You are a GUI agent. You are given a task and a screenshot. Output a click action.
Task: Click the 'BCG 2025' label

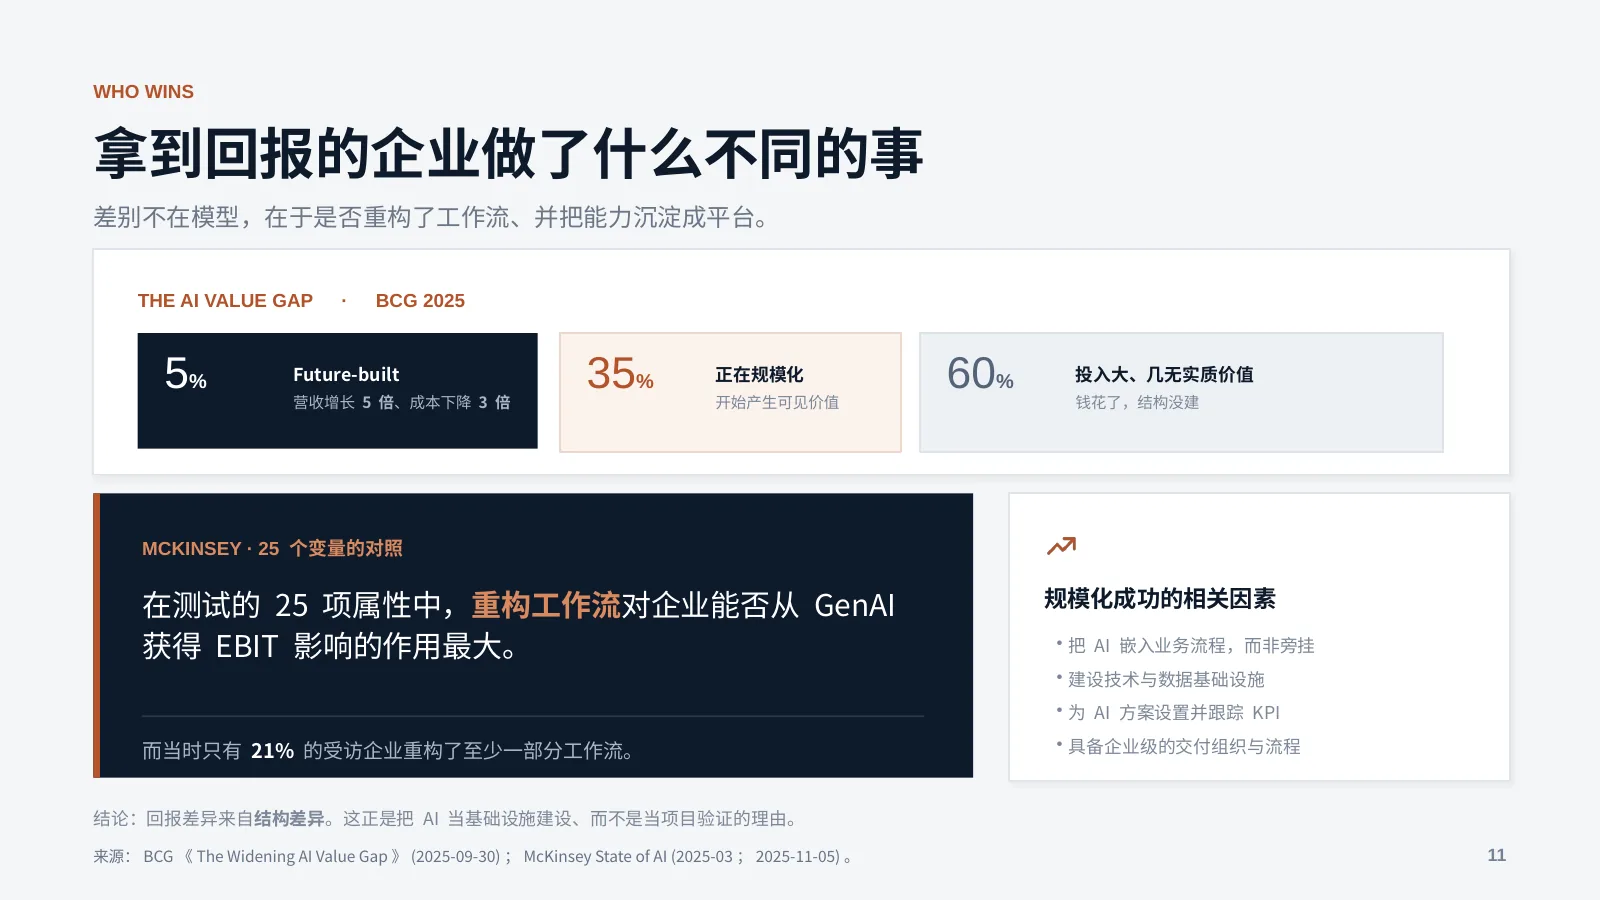[420, 301]
